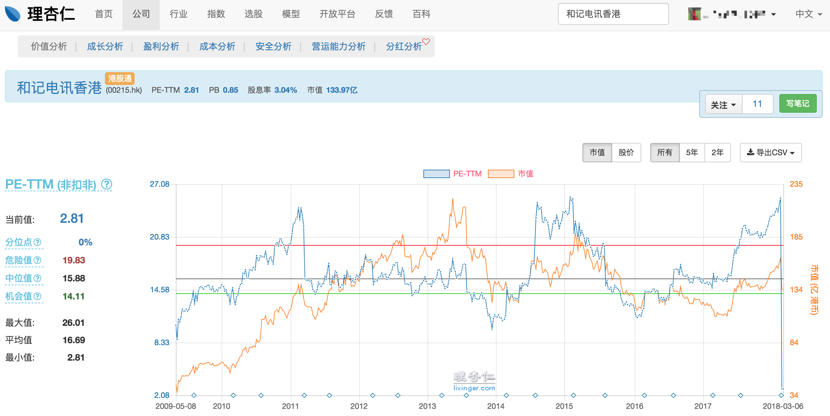The height and width of the screenshot is (416, 830).
Task: Open 模型 navigation item
Action: [x=291, y=14]
